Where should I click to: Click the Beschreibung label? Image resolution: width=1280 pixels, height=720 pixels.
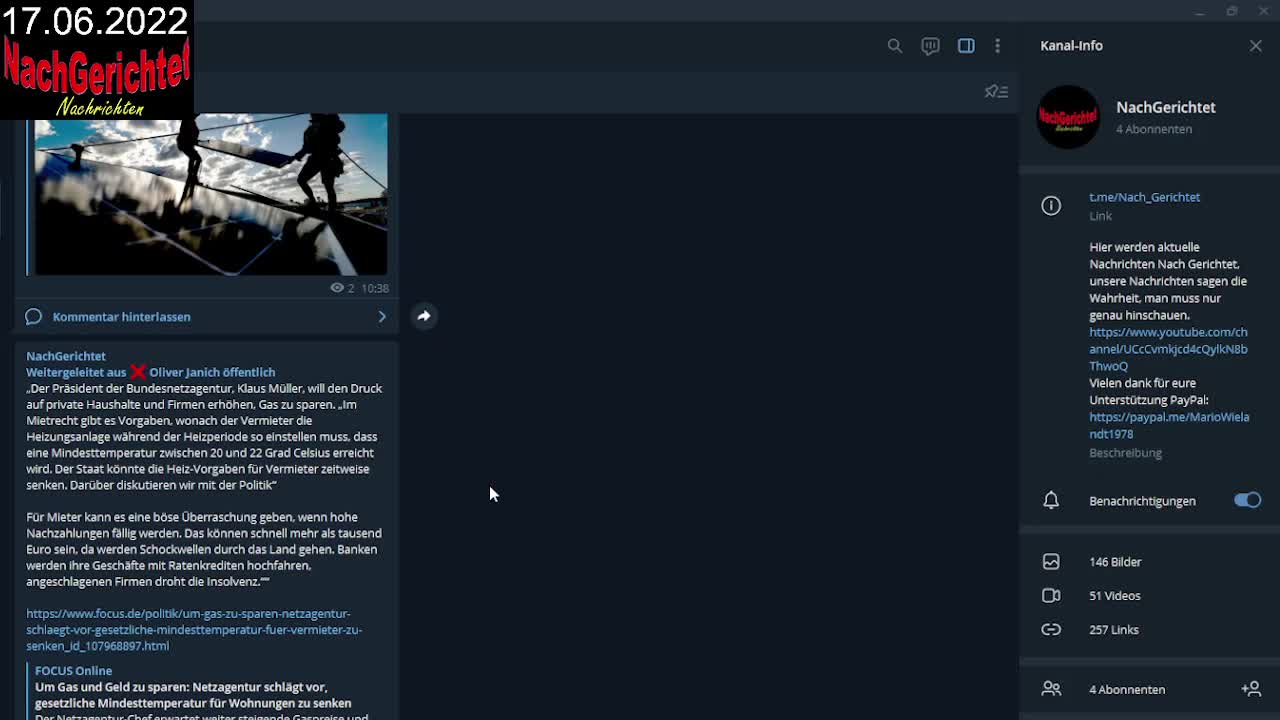pos(1125,453)
